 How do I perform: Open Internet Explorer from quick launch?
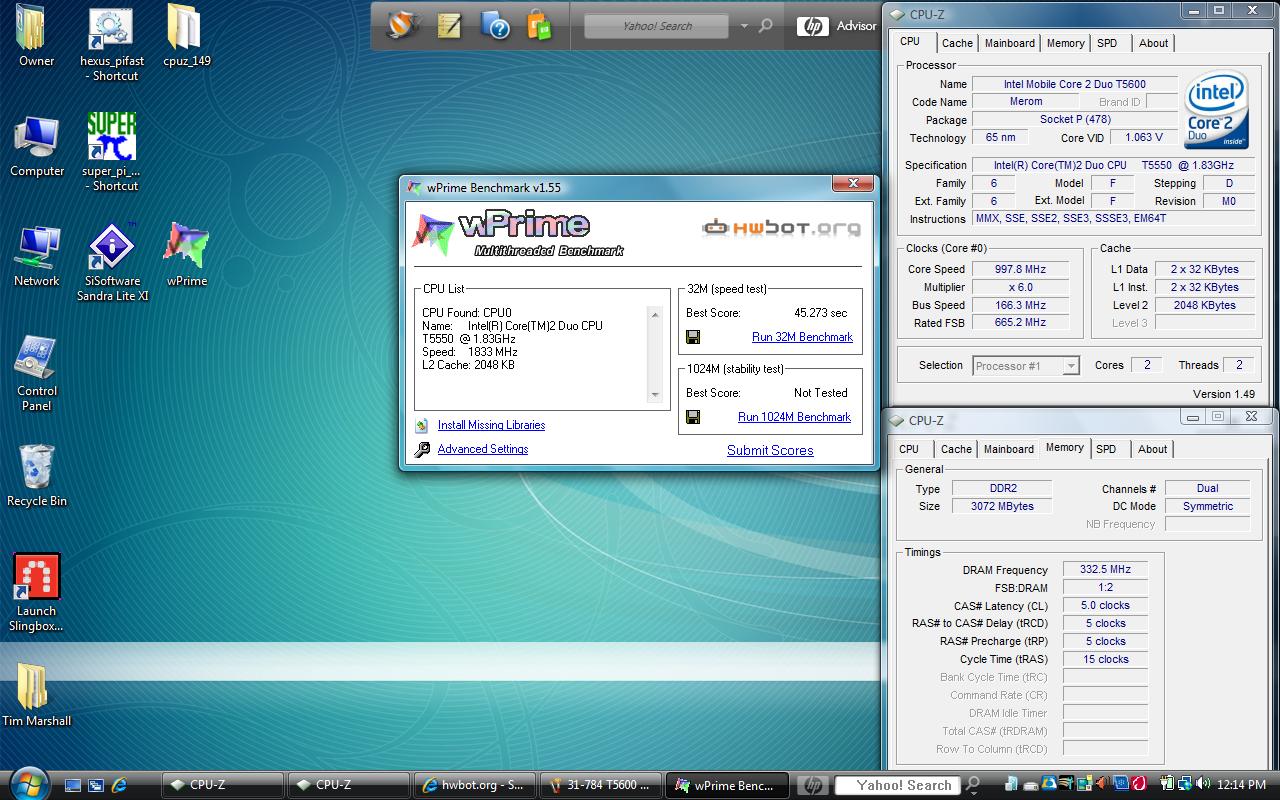coord(119,785)
